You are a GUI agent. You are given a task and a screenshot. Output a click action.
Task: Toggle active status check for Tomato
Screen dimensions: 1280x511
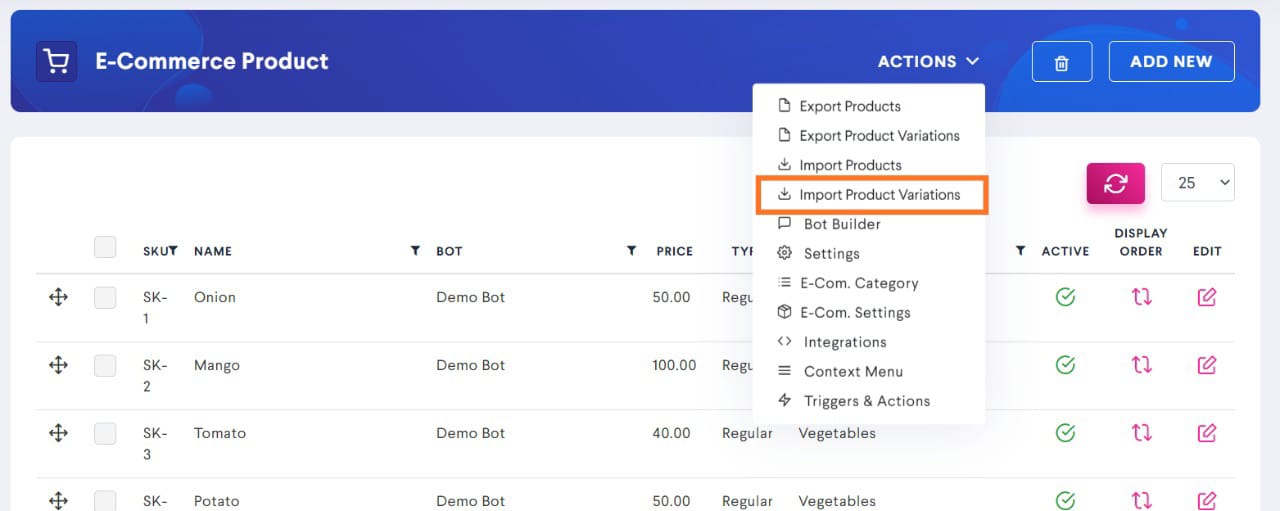pos(1065,433)
